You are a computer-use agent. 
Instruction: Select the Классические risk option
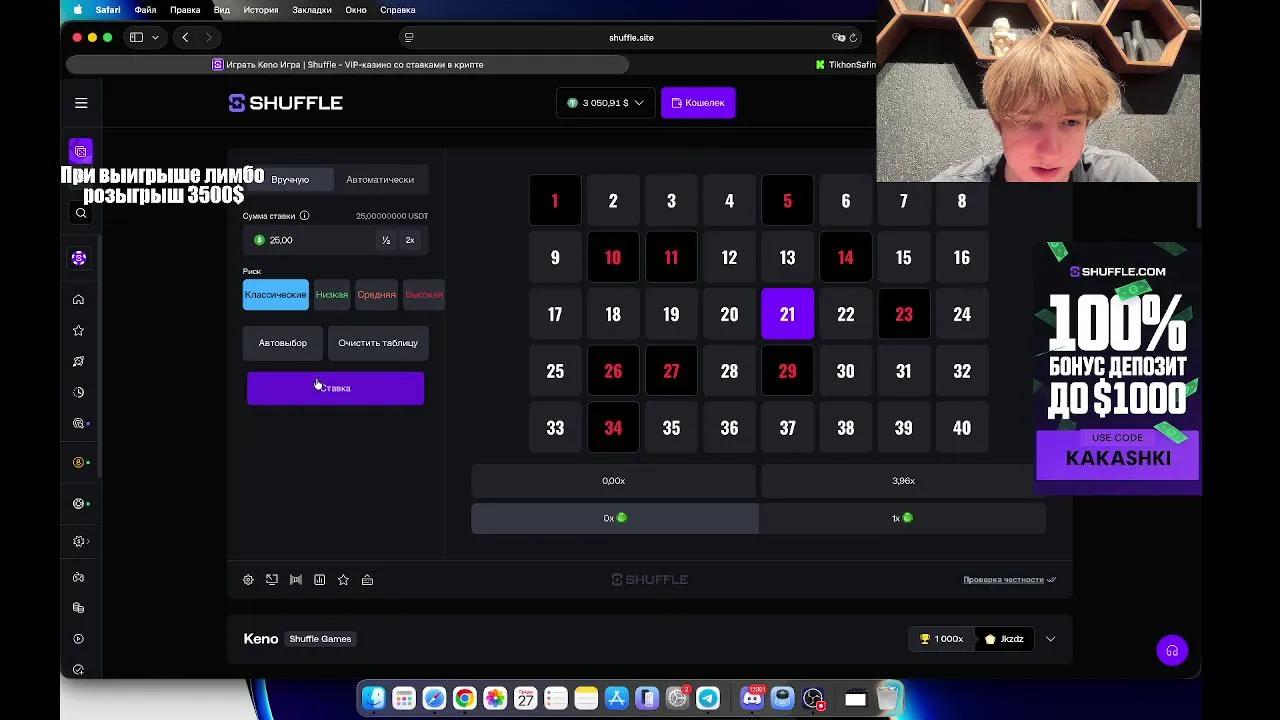click(x=276, y=295)
